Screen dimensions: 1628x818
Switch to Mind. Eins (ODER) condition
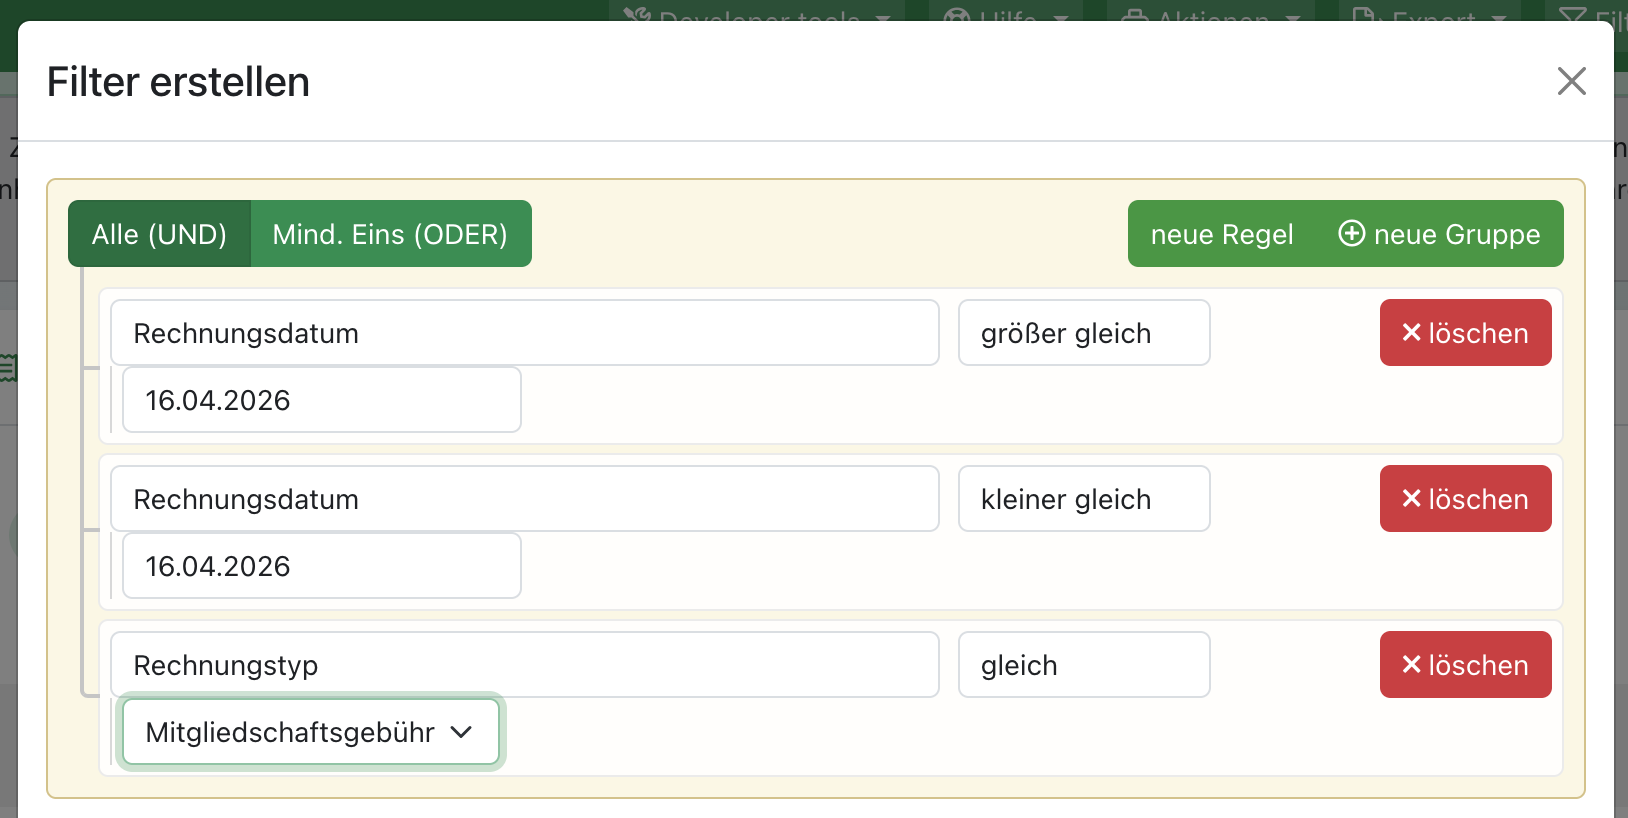pos(390,234)
